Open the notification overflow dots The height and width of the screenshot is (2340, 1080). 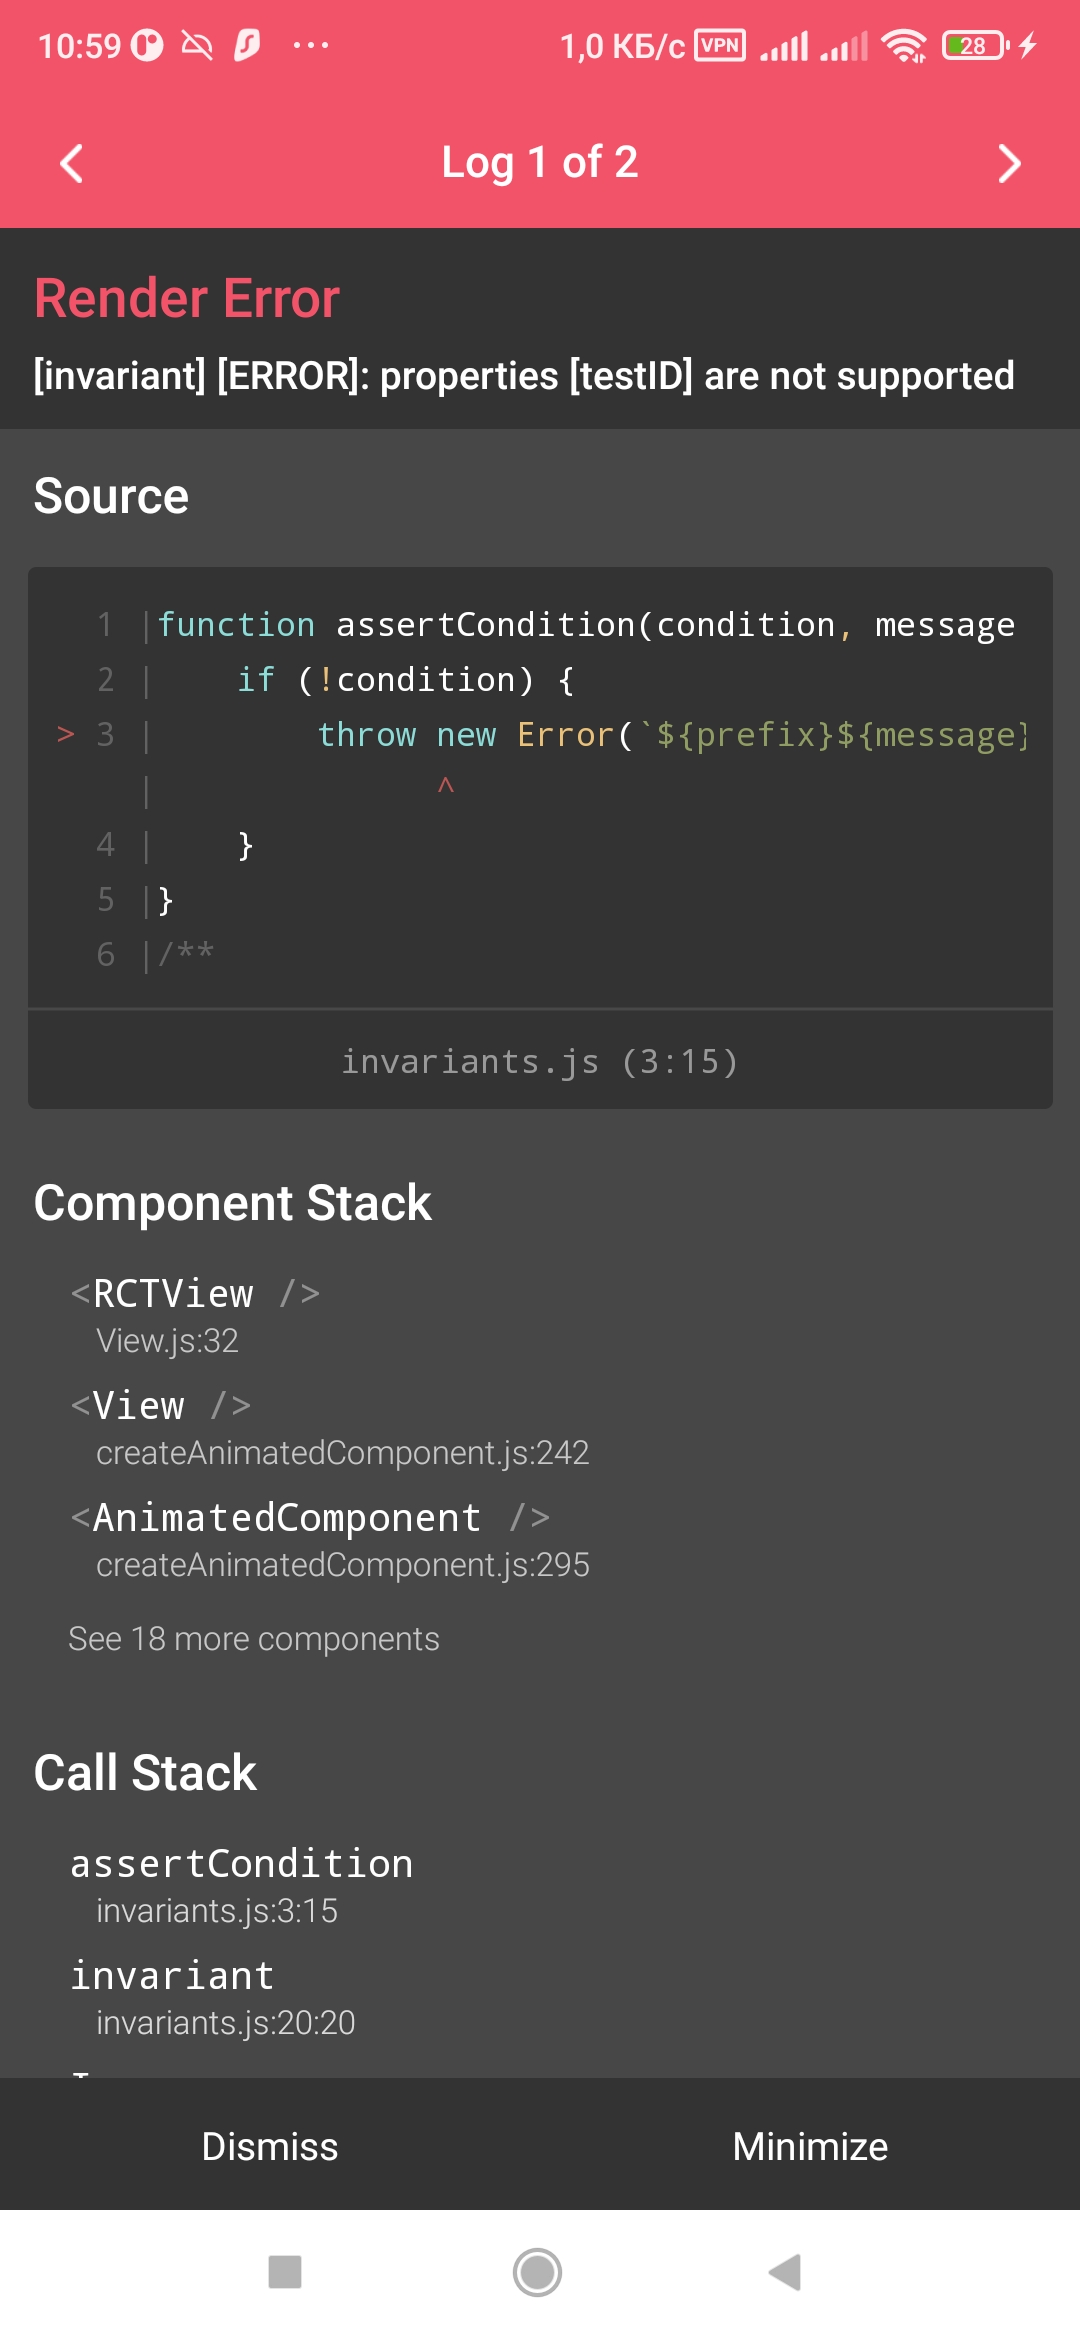pyautogui.click(x=310, y=45)
